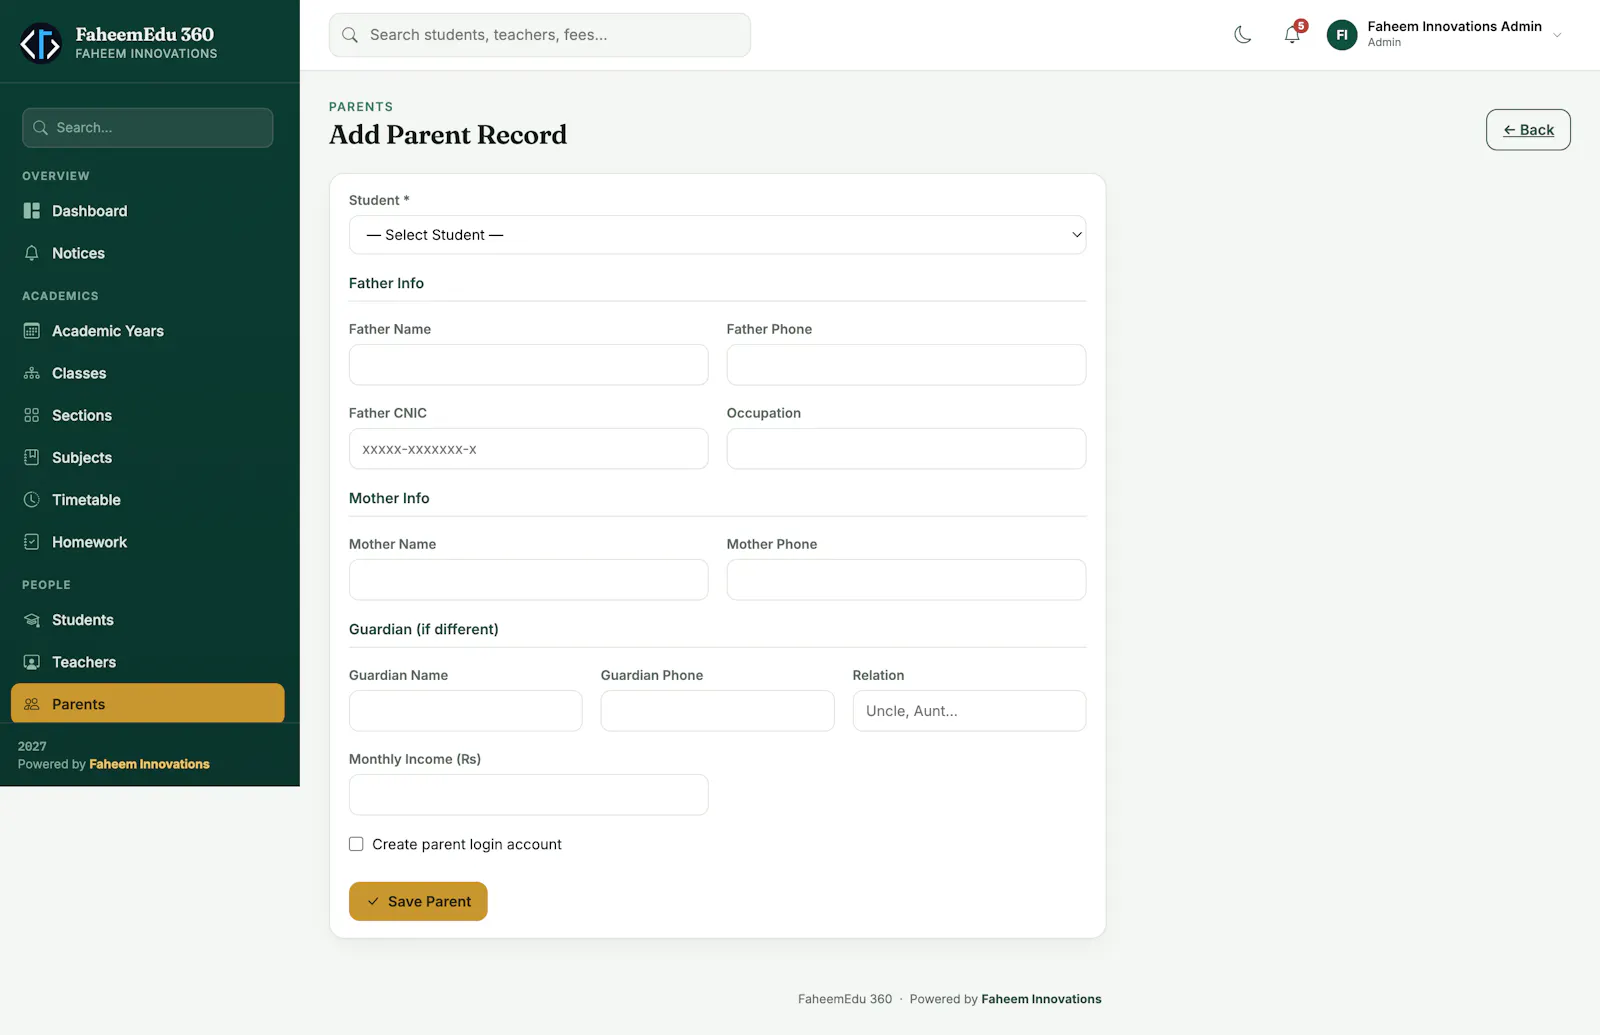This screenshot has height=1035, width=1600.
Task: Click the Occupation input field
Action: tap(906, 449)
